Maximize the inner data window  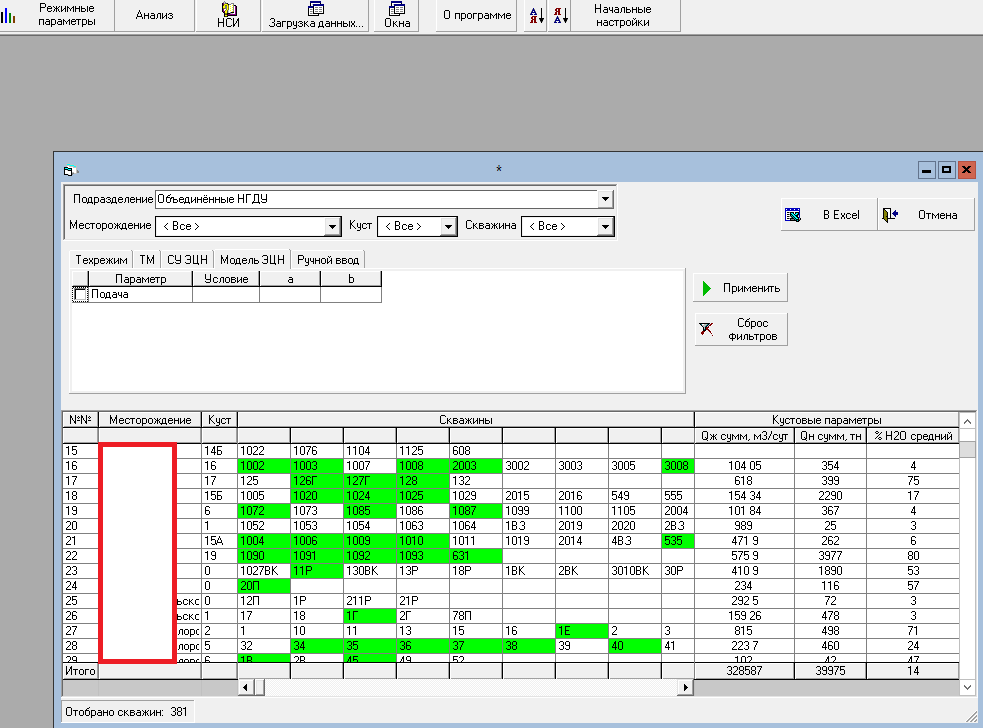947,170
